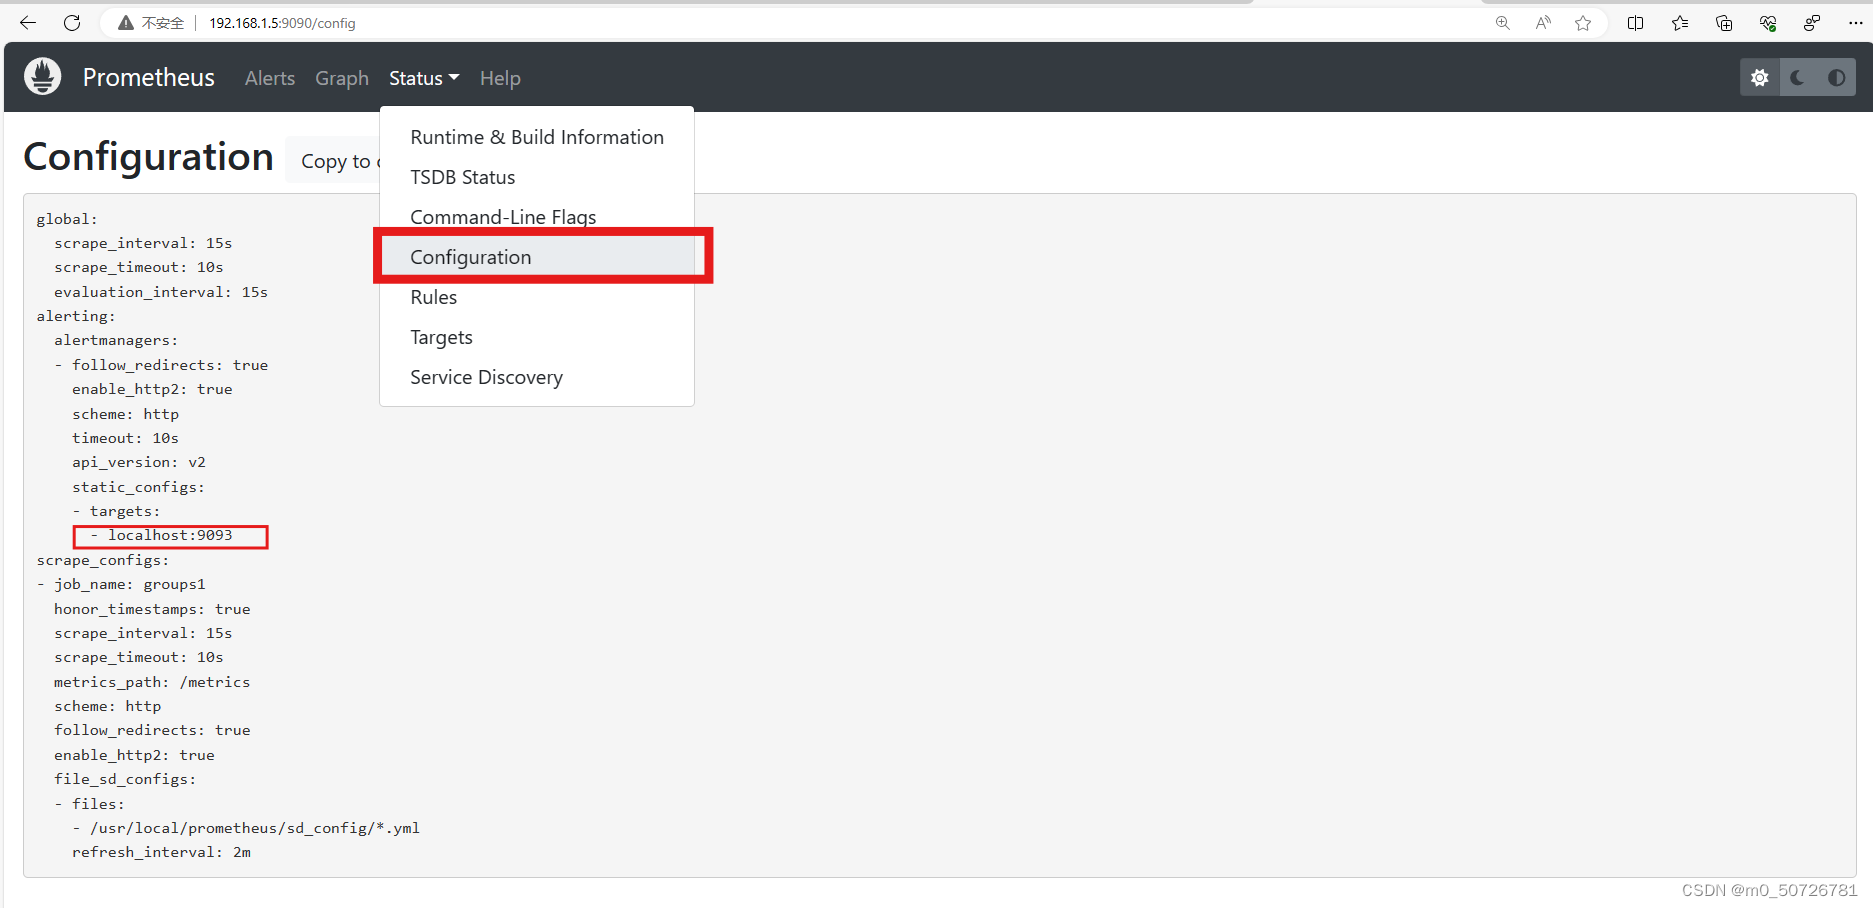Open the browser collections icon
Image resolution: width=1873 pixels, height=908 pixels.
point(1724,23)
